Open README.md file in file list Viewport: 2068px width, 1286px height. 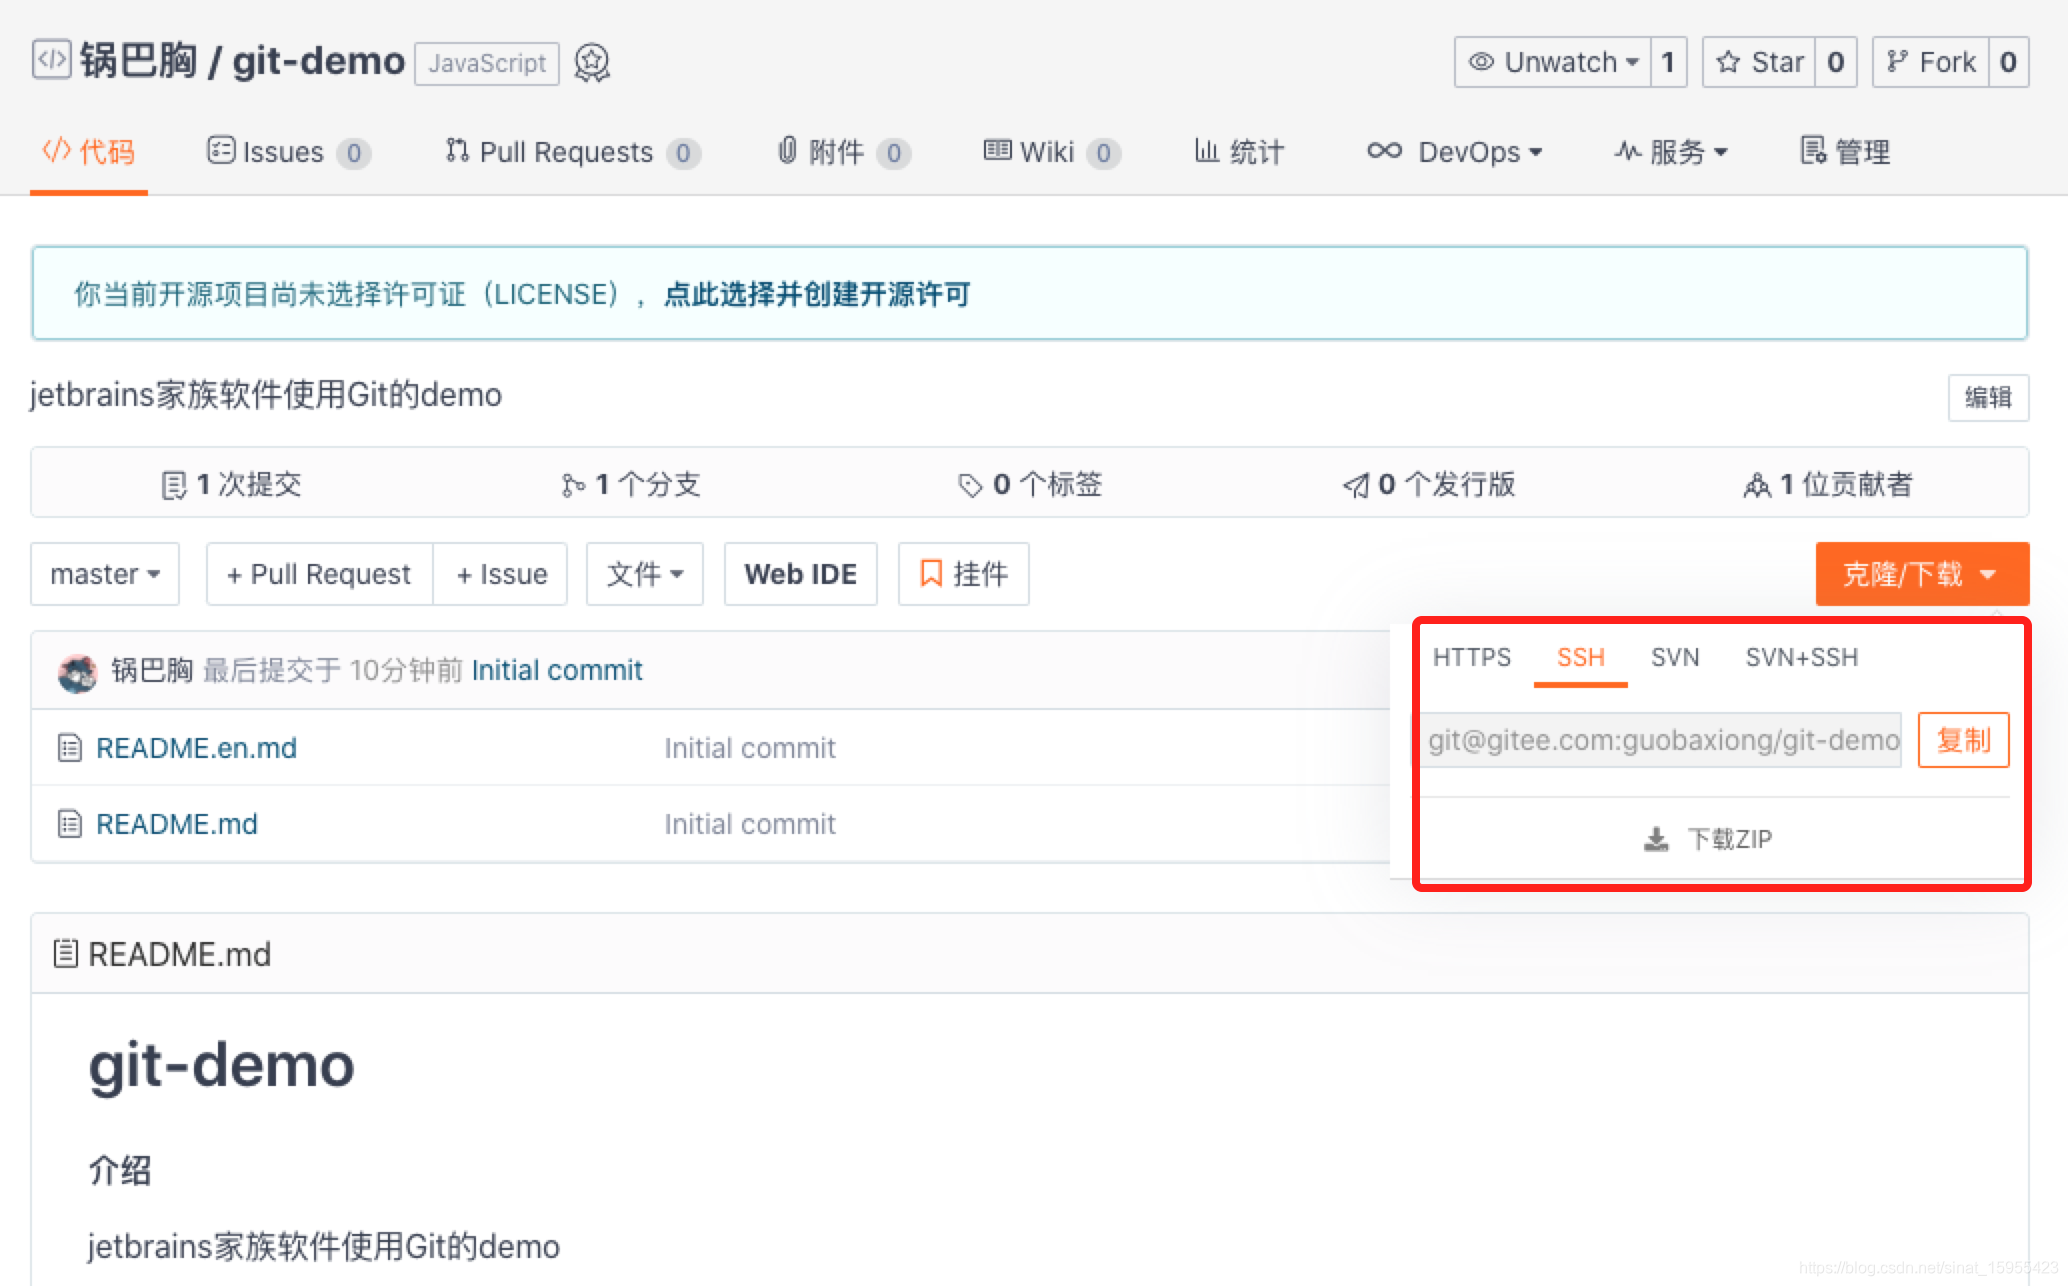[x=177, y=824]
